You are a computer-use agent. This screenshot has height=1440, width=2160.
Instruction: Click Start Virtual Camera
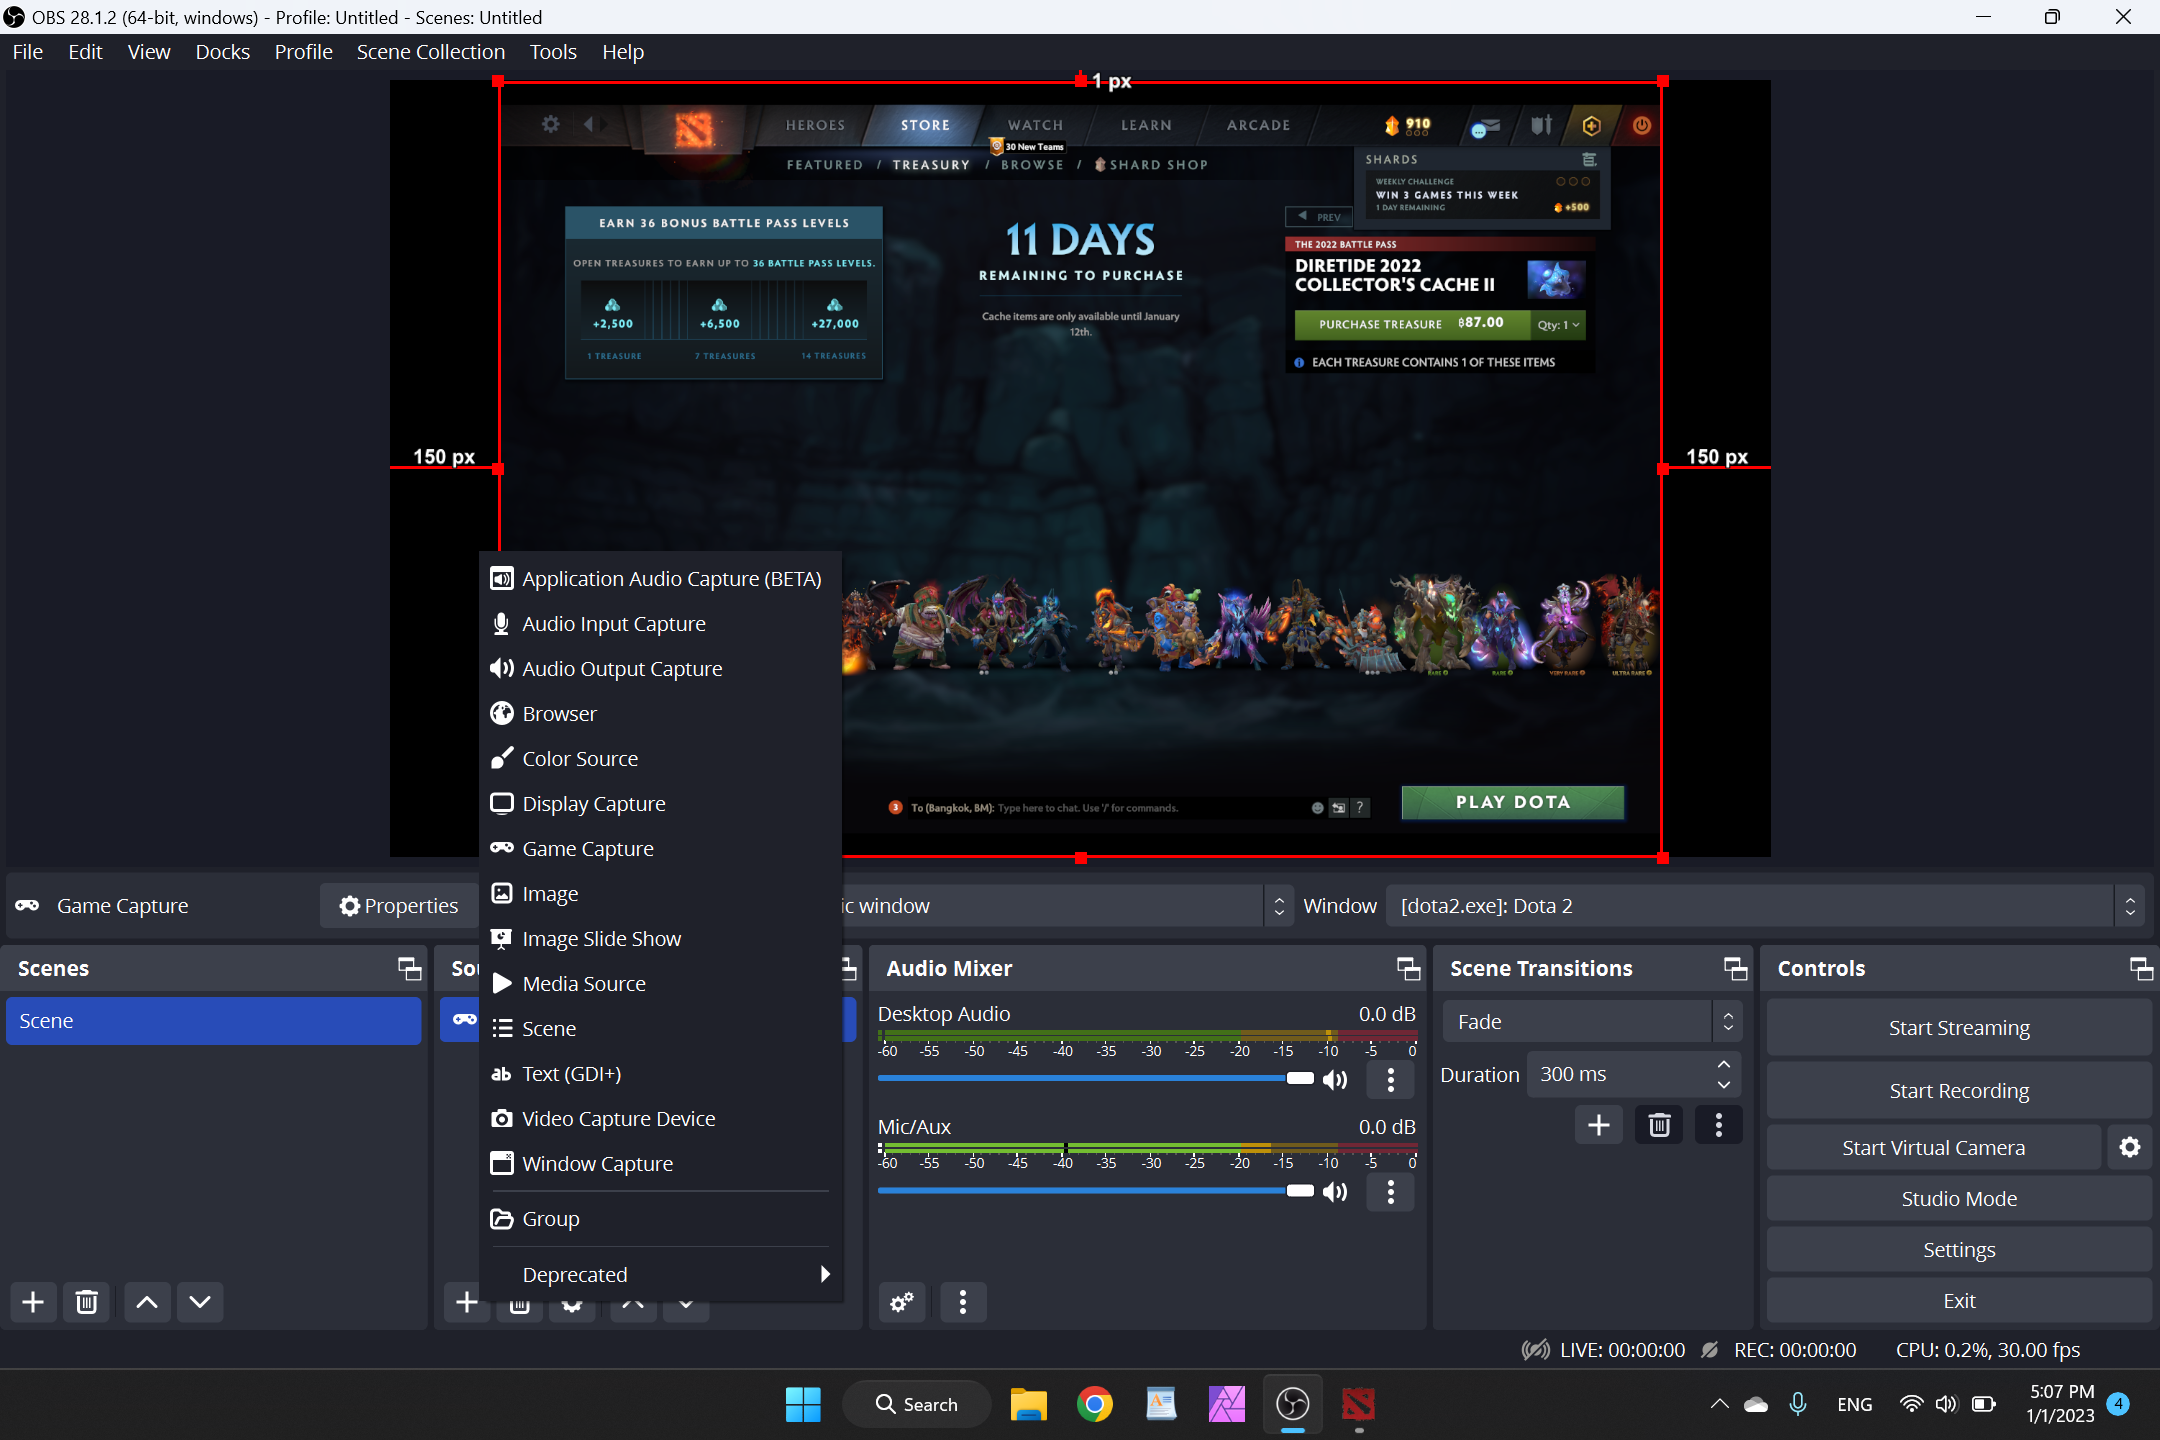(x=1934, y=1148)
